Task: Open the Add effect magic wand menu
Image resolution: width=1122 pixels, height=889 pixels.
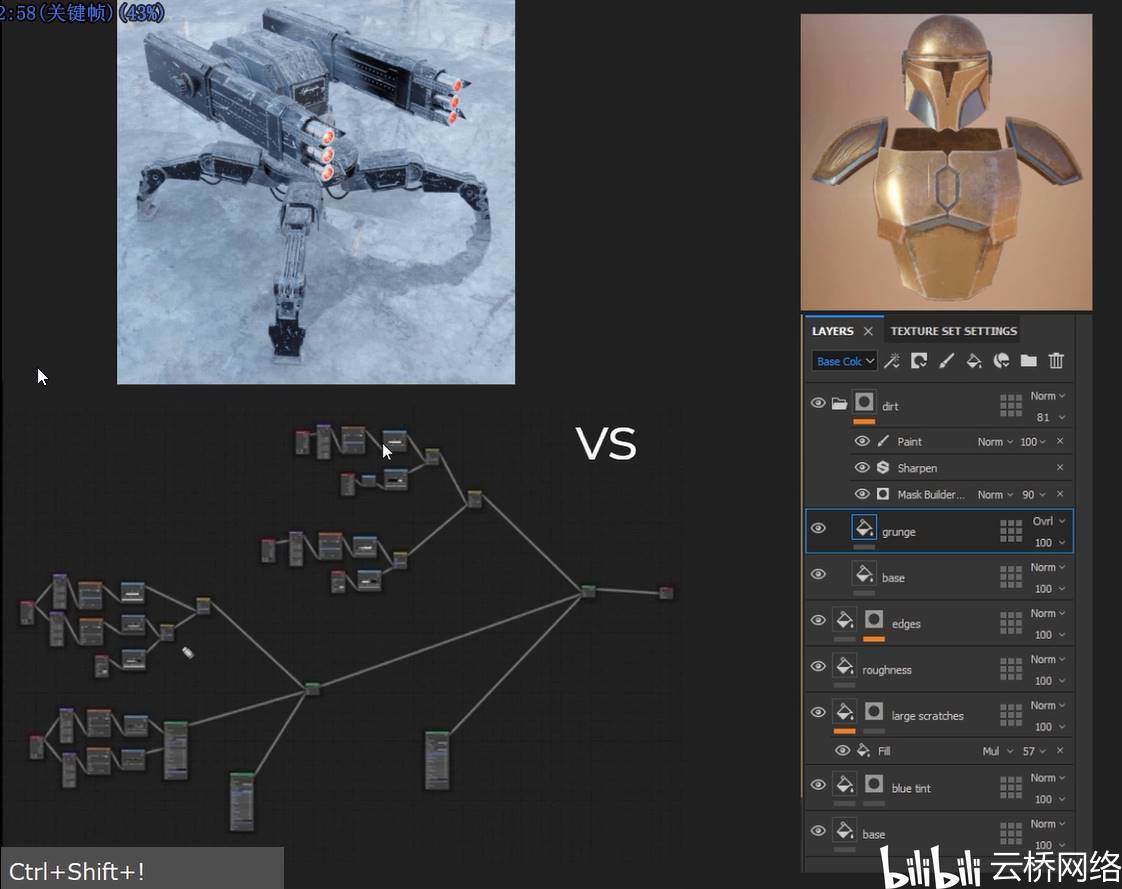Action: click(x=892, y=361)
